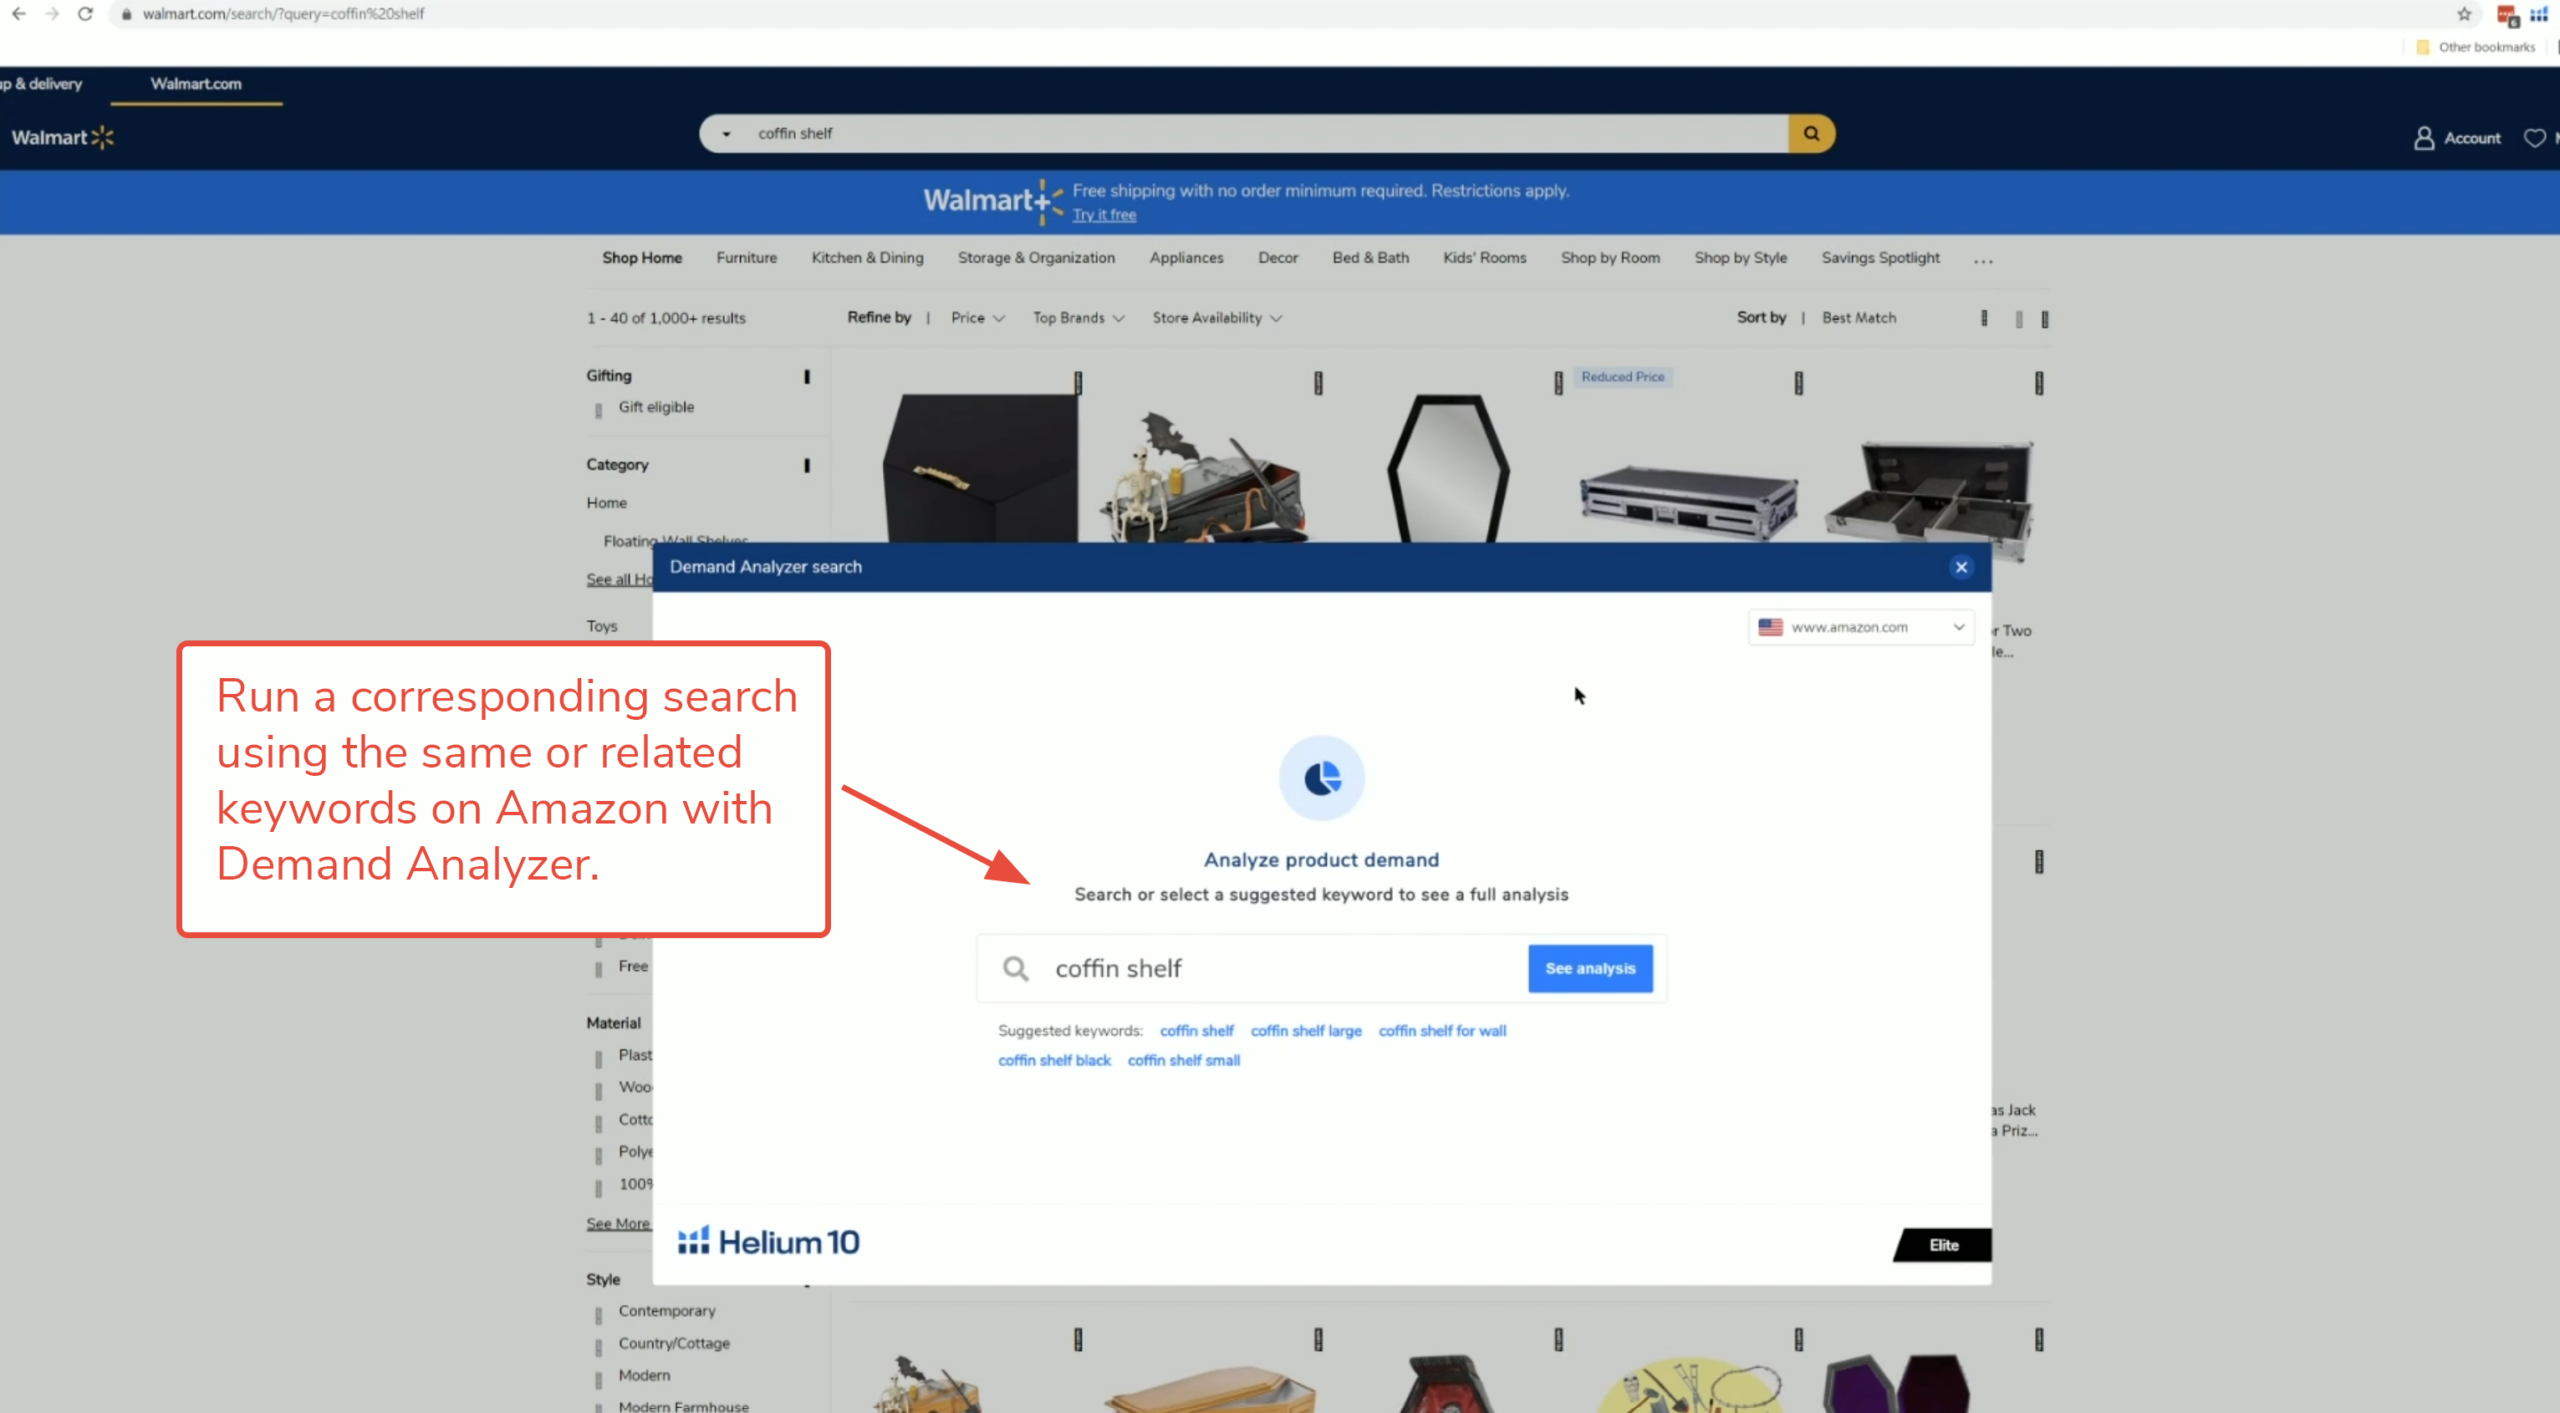Switch to the Walmart.com tab
The image size is (2560, 1413).
(195, 84)
